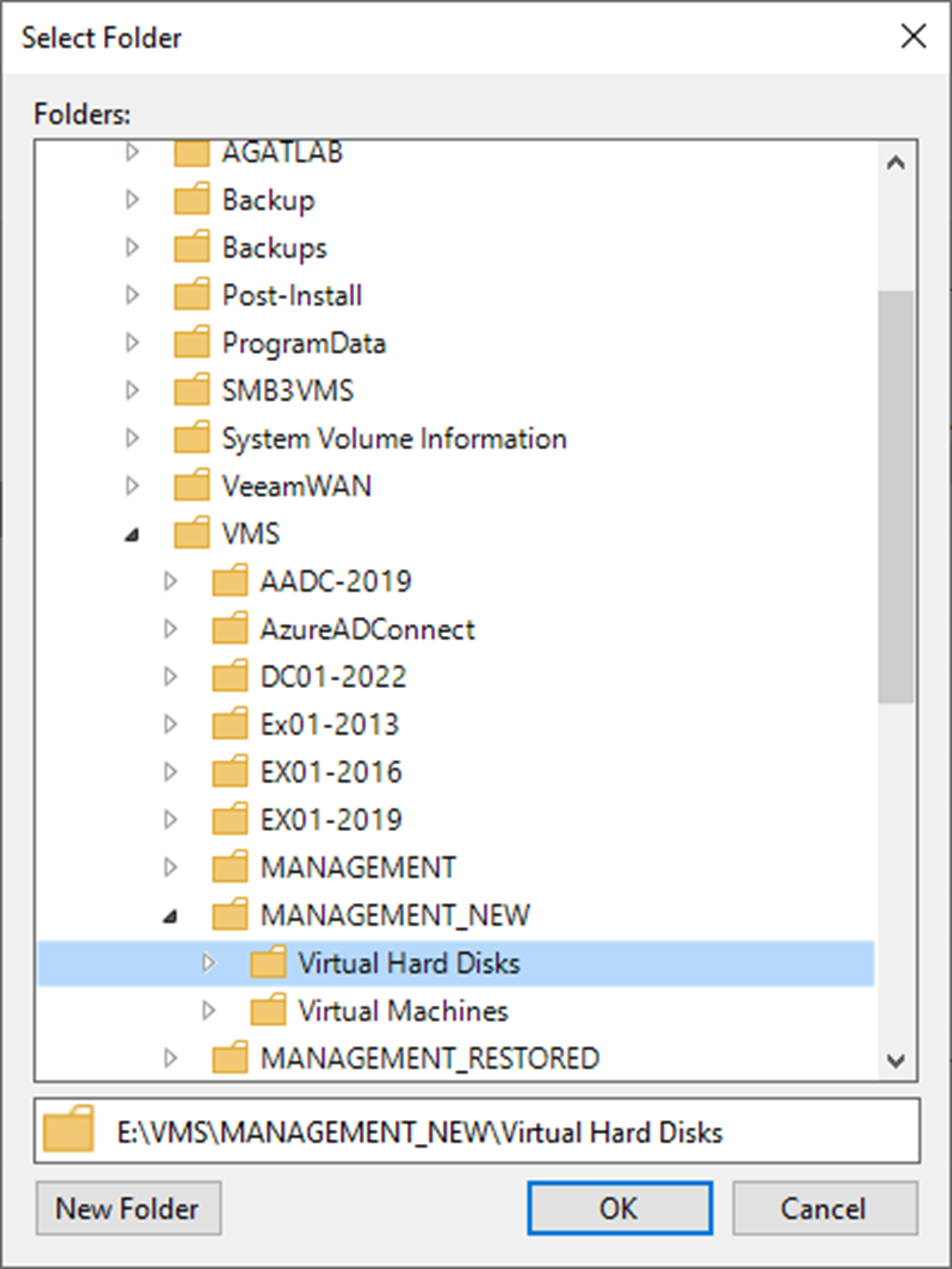Click the folder icon next to SMB3VMS
This screenshot has height=1269, width=952.
[x=191, y=391]
